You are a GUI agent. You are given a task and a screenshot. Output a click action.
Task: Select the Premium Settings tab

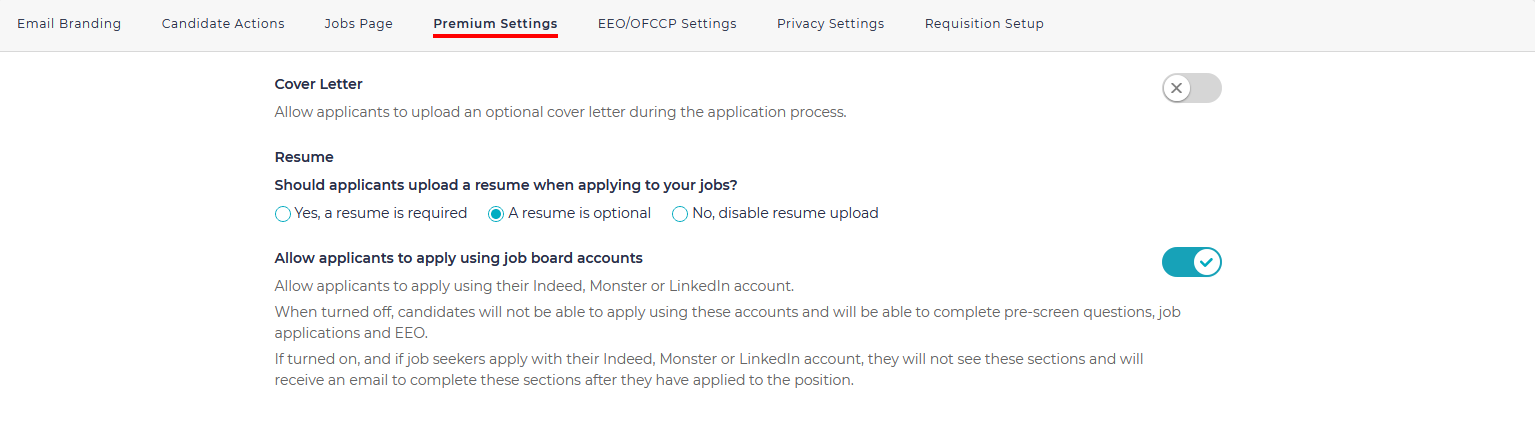pyautogui.click(x=495, y=24)
